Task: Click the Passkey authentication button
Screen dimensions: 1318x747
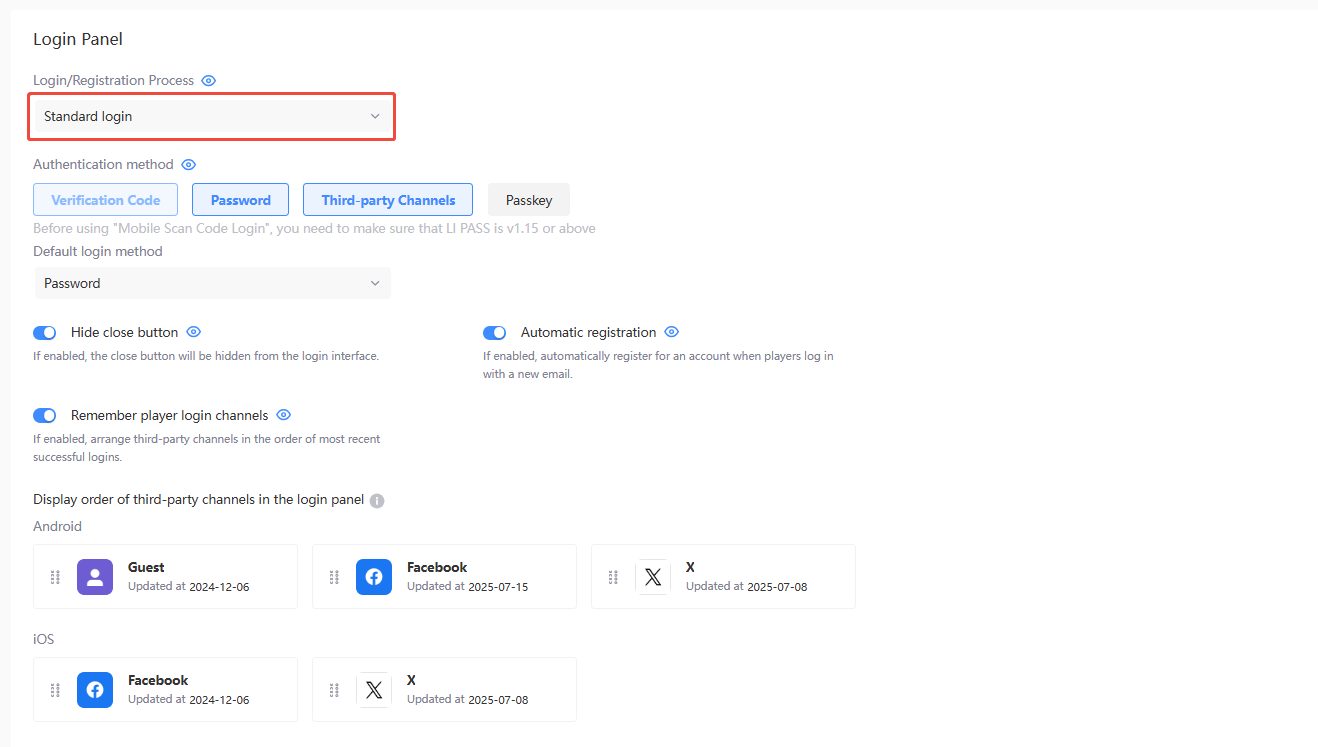Action: (x=528, y=199)
